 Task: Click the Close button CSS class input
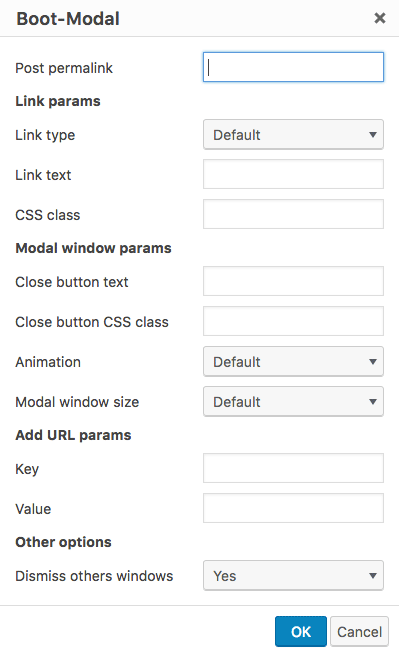point(293,321)
